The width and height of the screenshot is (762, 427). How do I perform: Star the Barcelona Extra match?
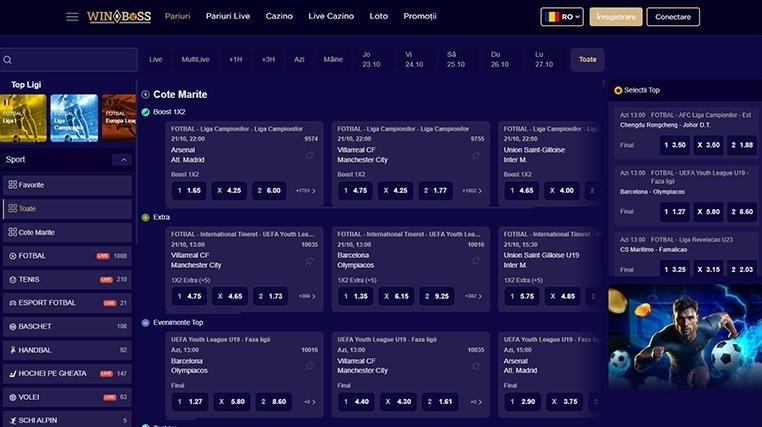point(476,260)
